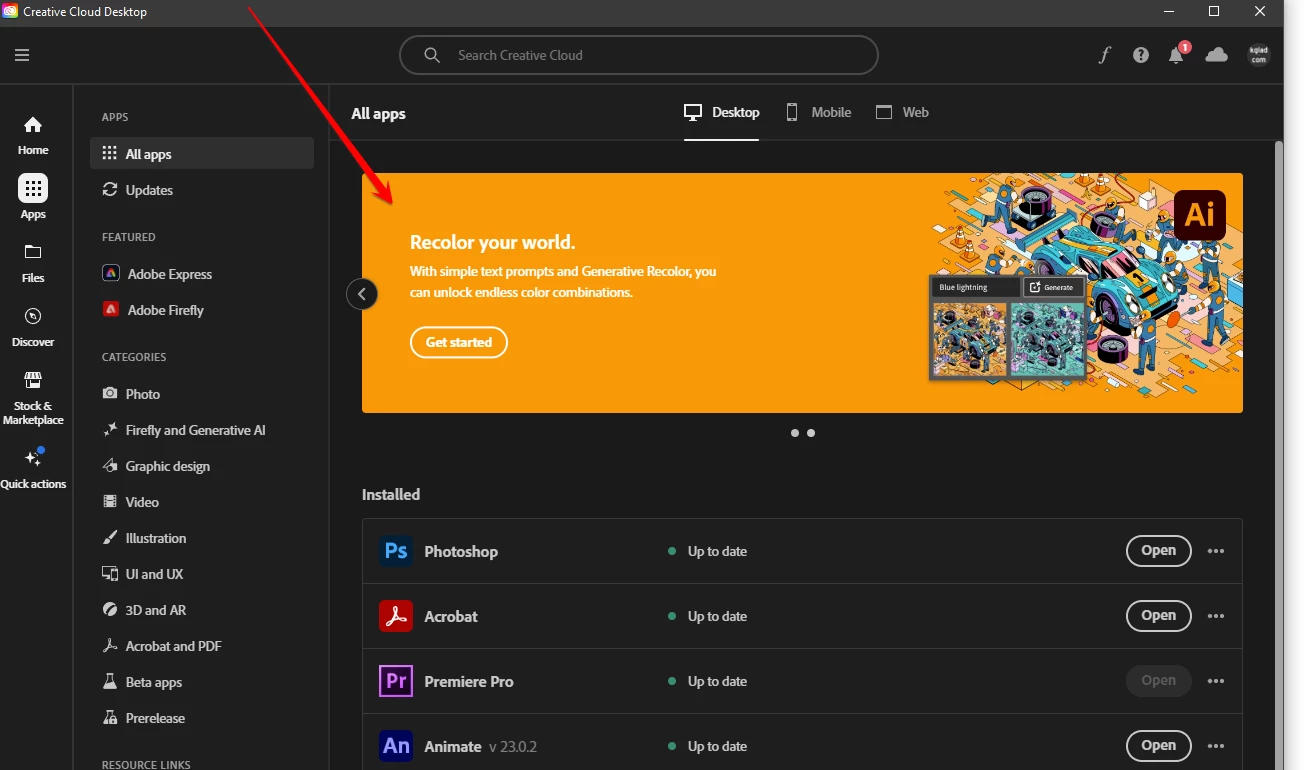Open more options for Photoshop
This screenshot has width=1304, height=770.
[x=1216, y=551]
